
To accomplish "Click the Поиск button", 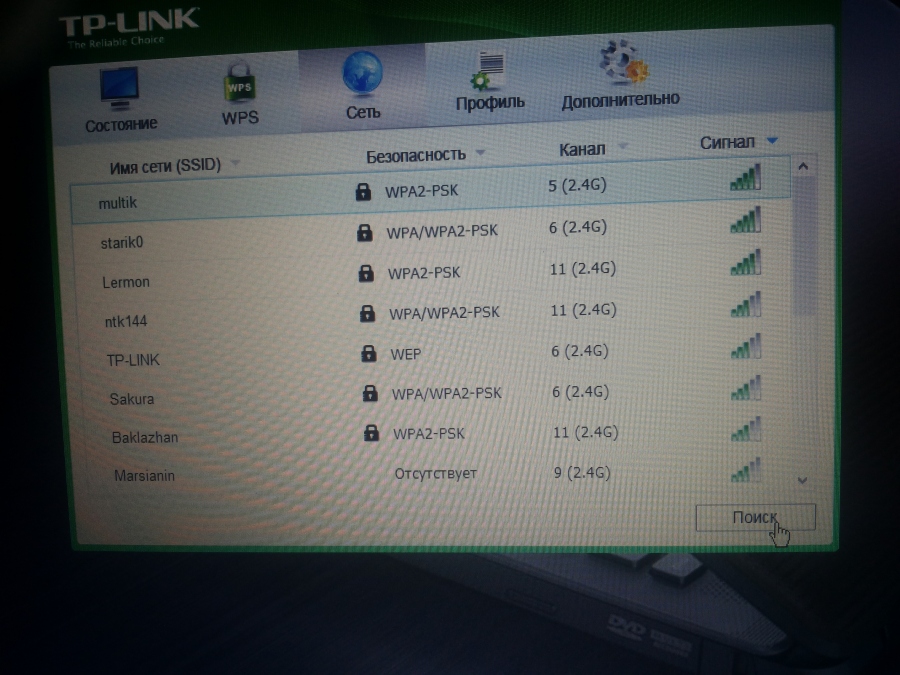I will pos(755,518).
